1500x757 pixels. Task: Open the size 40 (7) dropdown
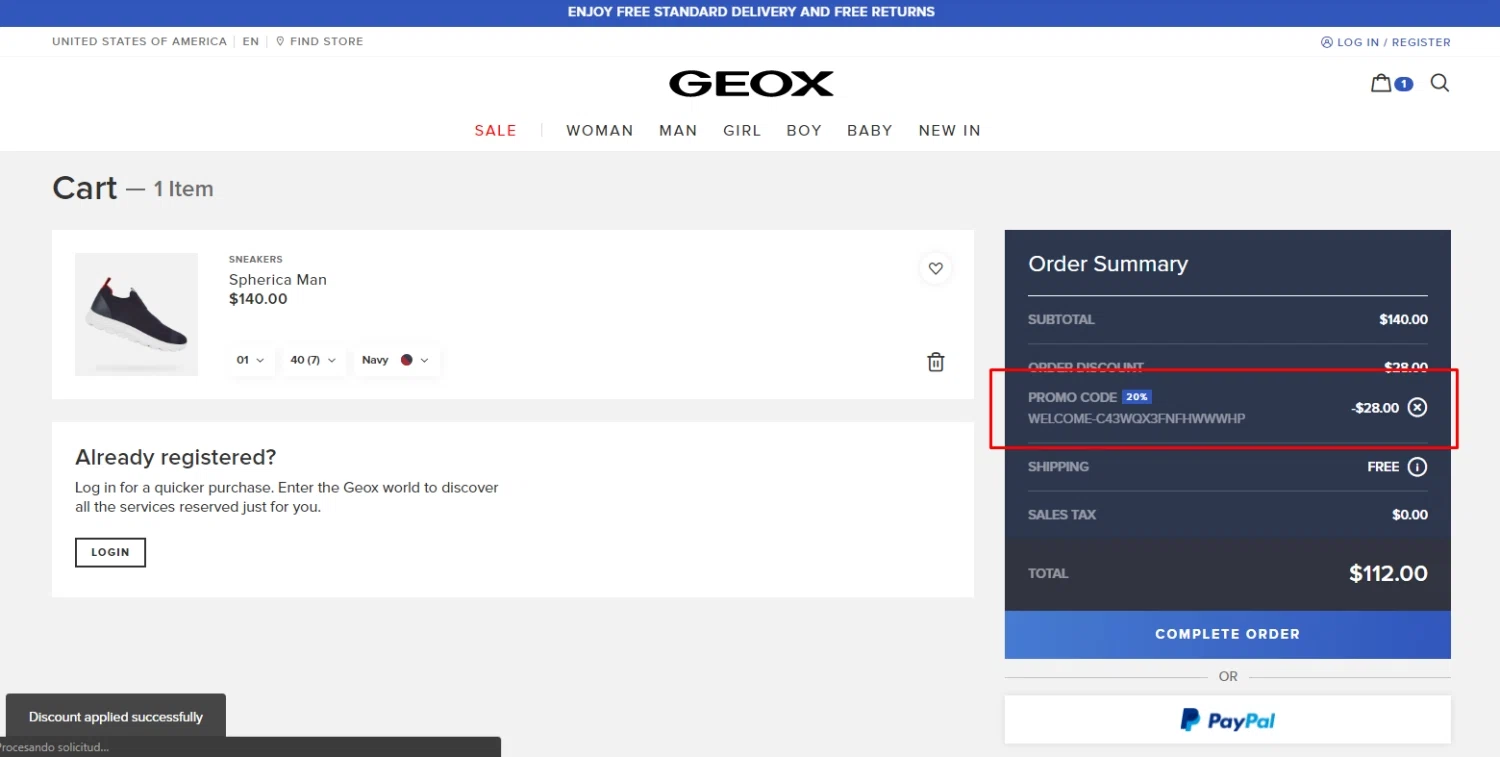coord(314,360)
